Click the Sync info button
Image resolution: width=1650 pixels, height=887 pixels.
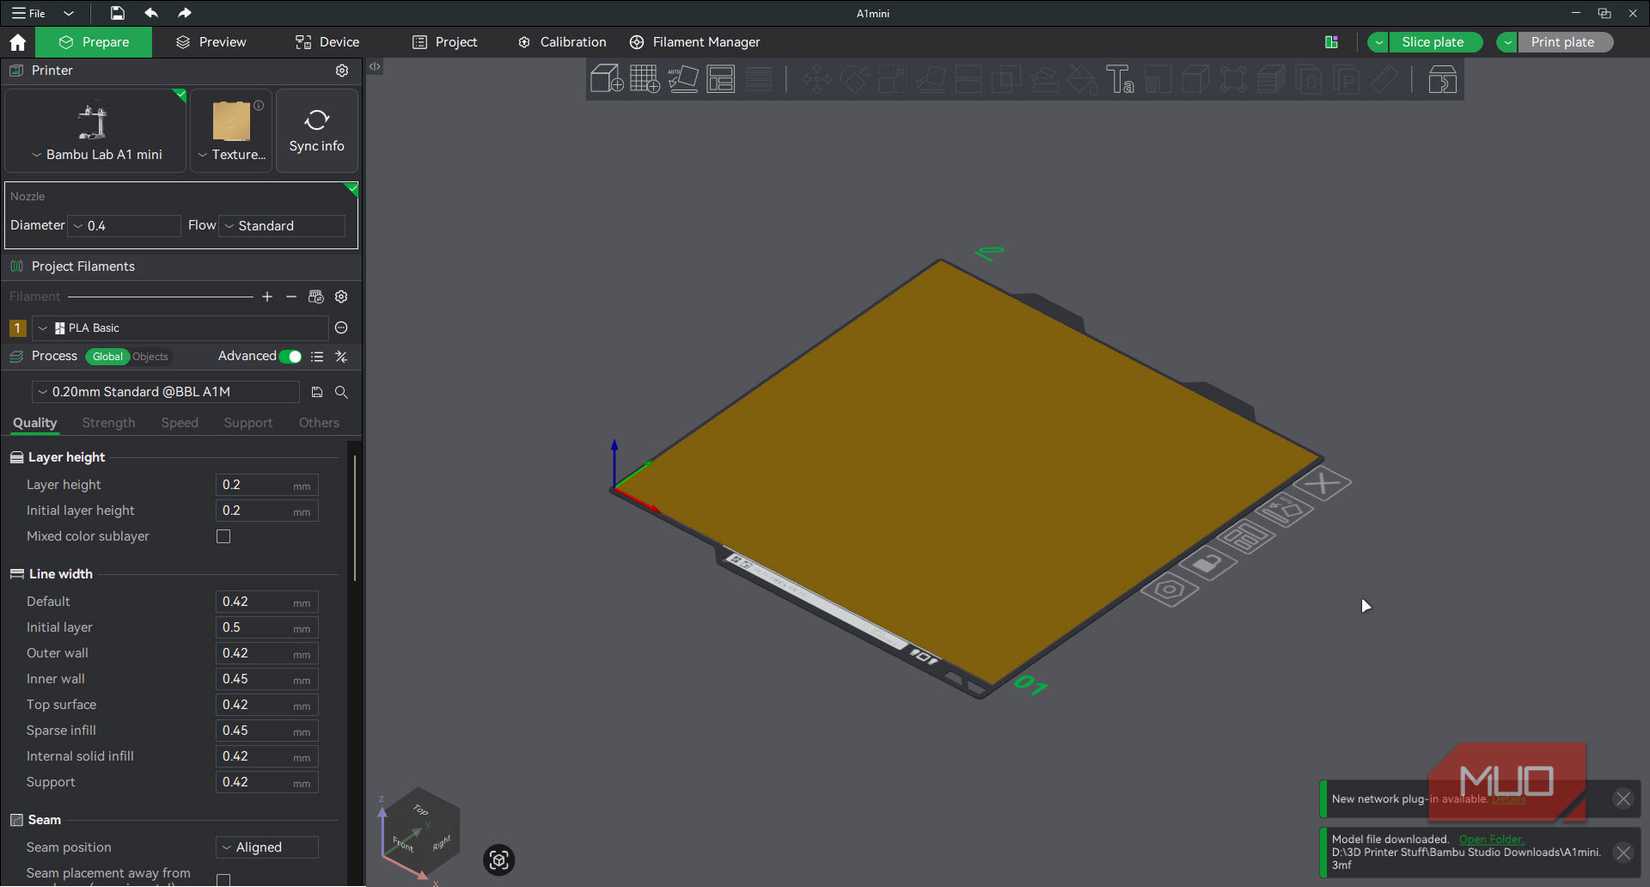(x=317, y=131)
